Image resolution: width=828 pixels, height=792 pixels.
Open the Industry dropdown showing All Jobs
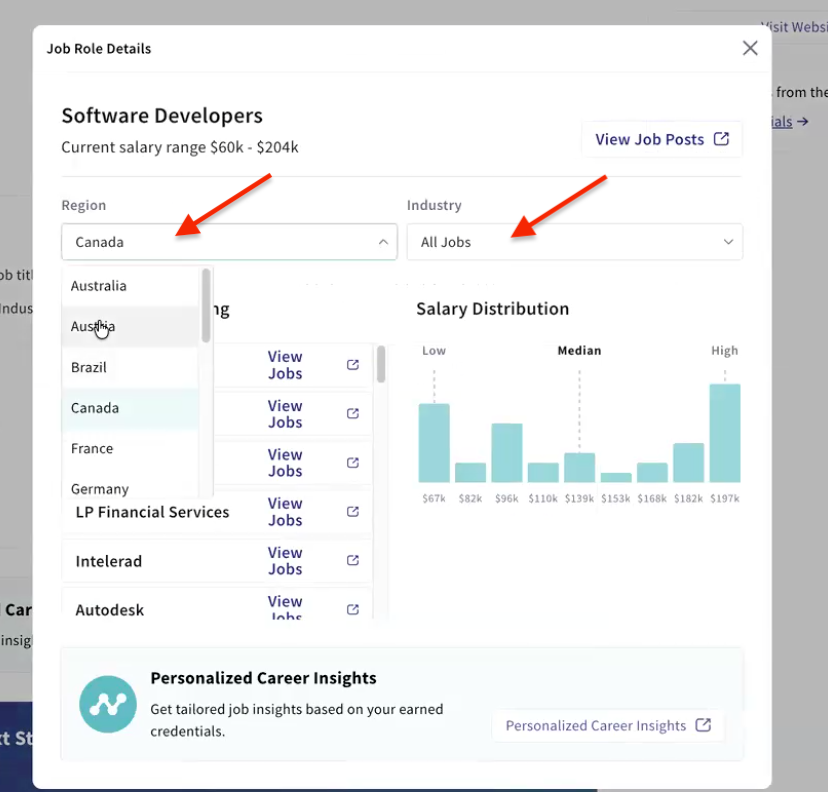(x=575, y=242)
